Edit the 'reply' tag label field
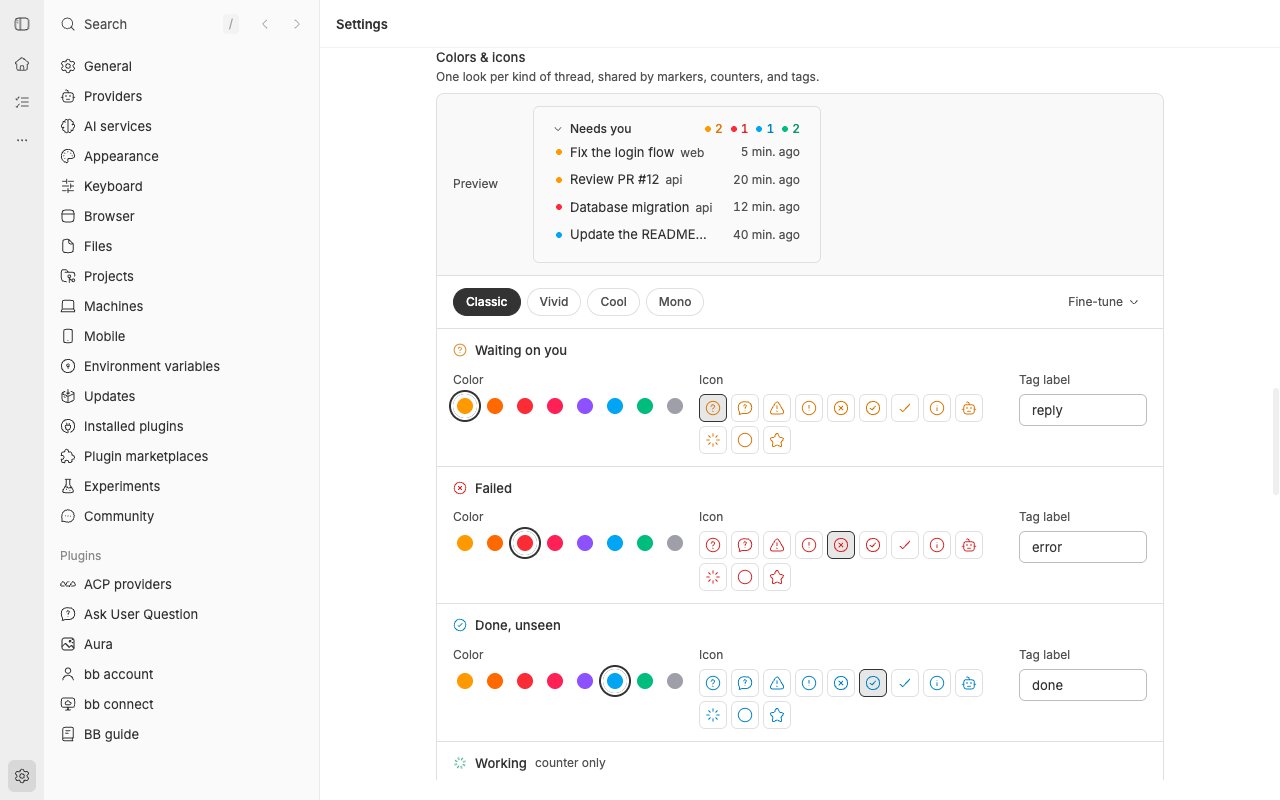Image resolution: width=1280 pixels, height=800 pixels. pyautogui.click(x=1083, y=410)
